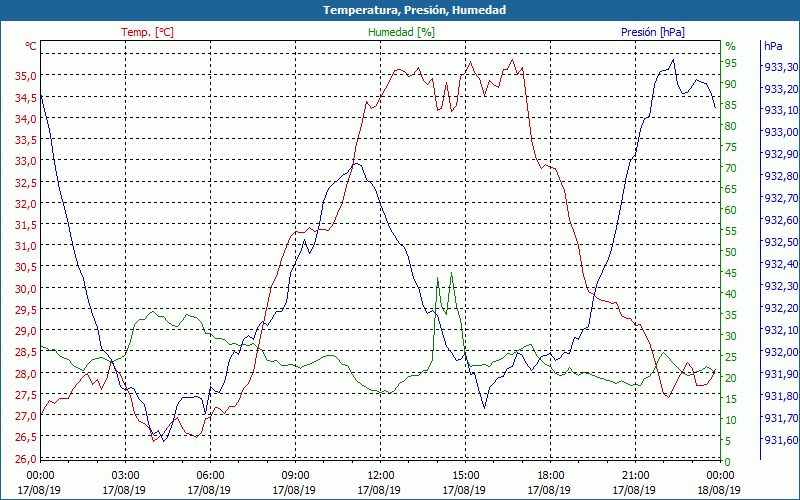This screenshot has height=500, width=800.
Task: Click 931,80 on the pressure axis
Action: pos(782,395)
